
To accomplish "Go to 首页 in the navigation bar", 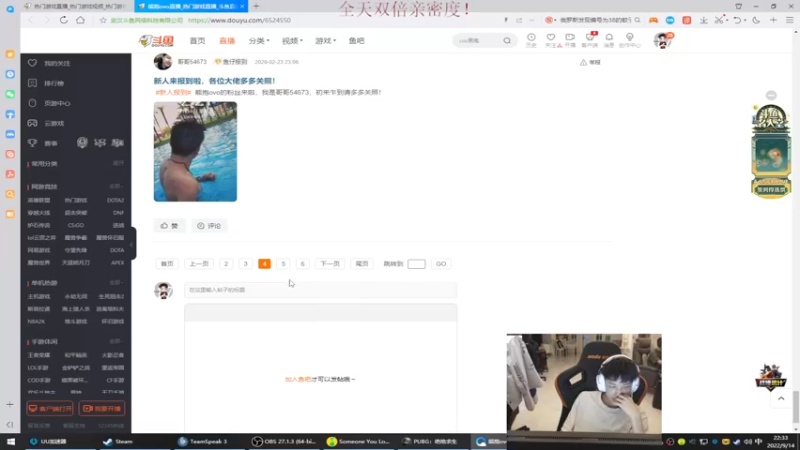I will [x=197, y=41].
